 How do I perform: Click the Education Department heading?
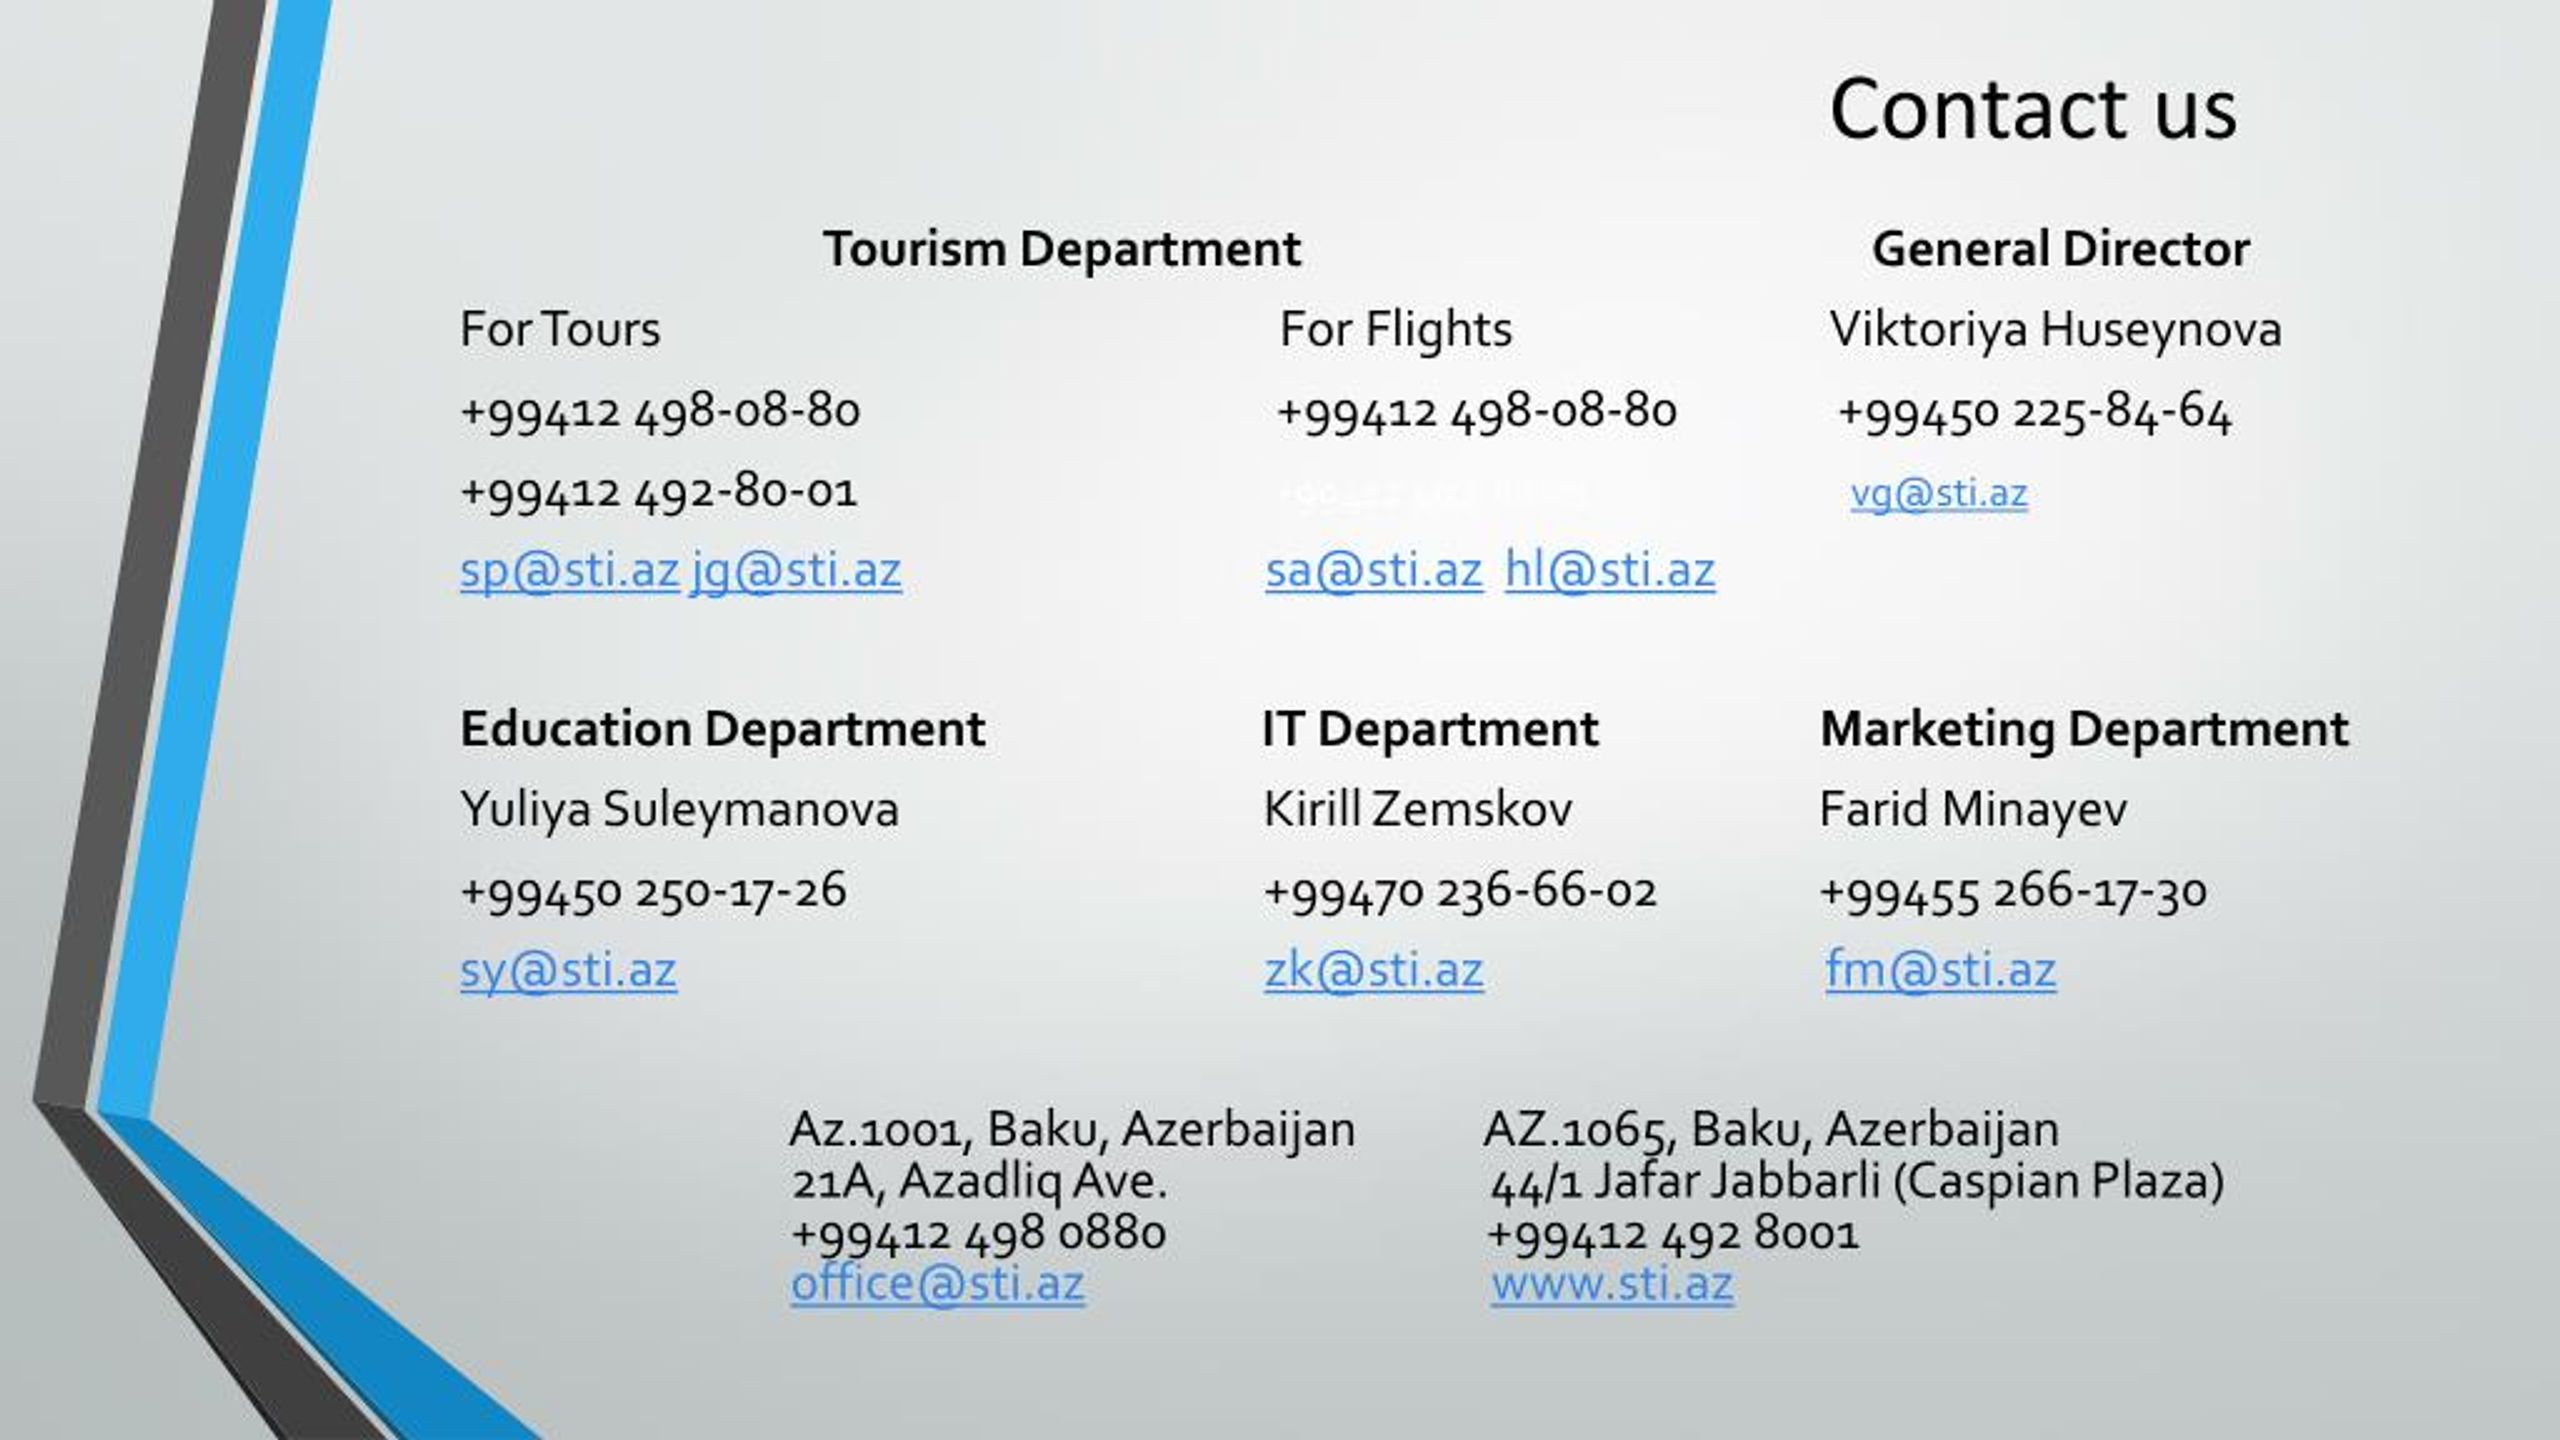(x=722, y=728)
